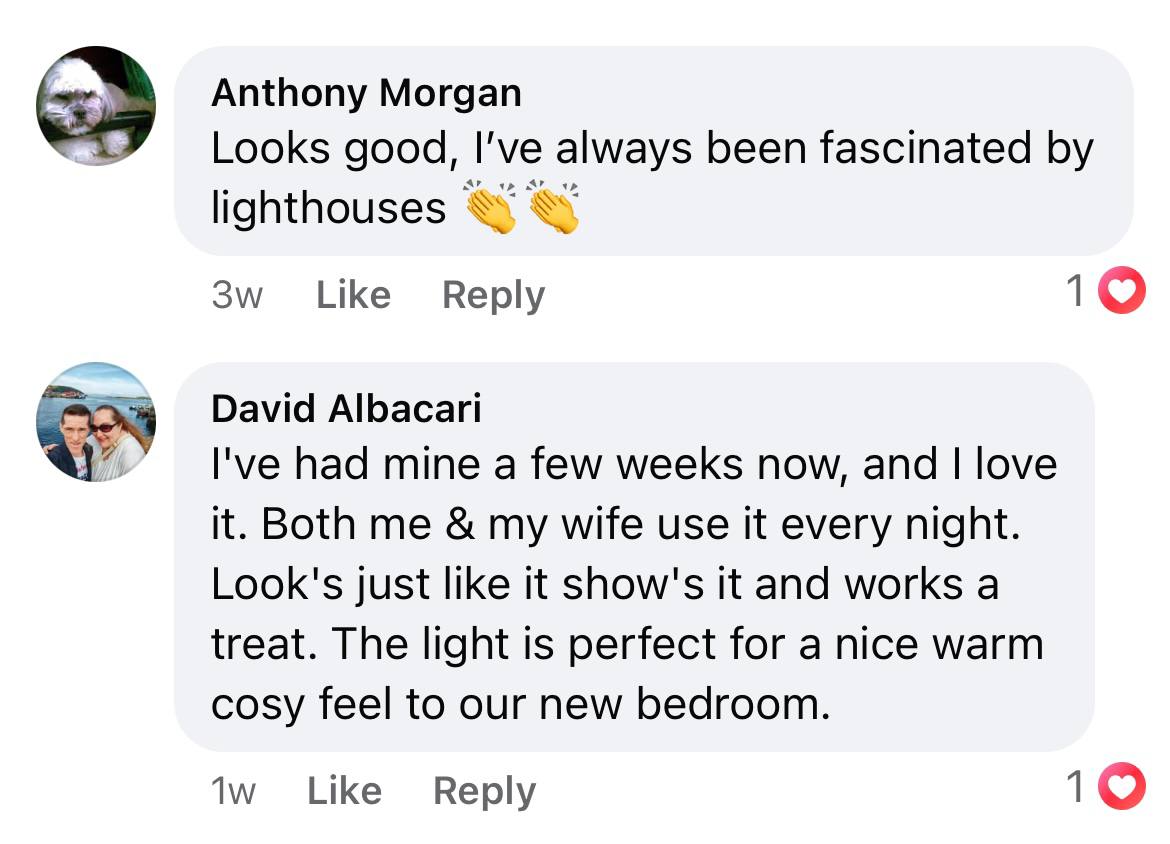Like Anthony Morgan's lighthouse comment
The image size is (1170, 844).
pyautogui.click(x=353, y=295)
